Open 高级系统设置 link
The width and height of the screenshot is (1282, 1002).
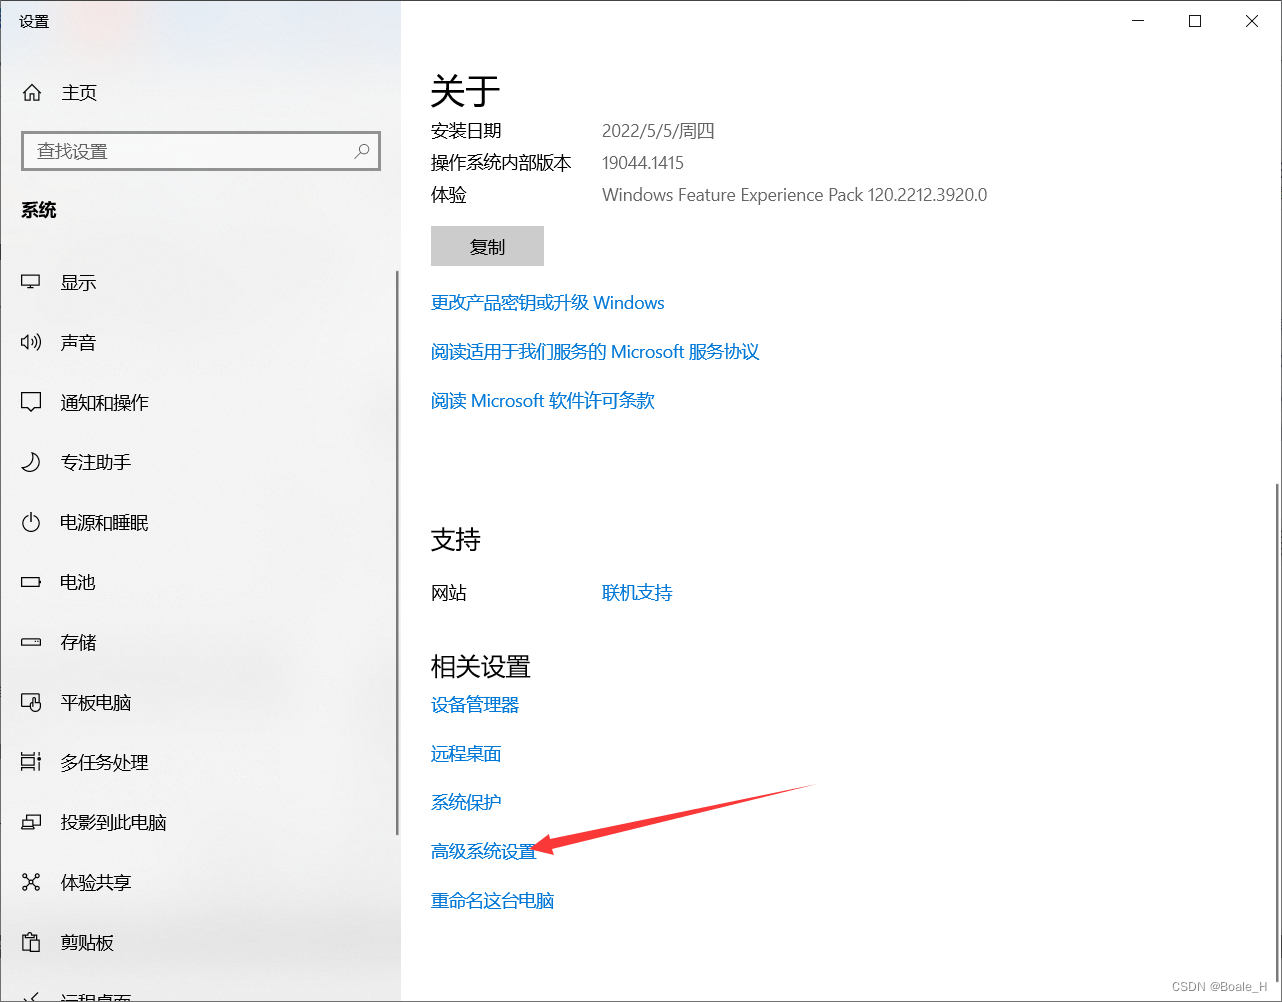click(484, 852)
